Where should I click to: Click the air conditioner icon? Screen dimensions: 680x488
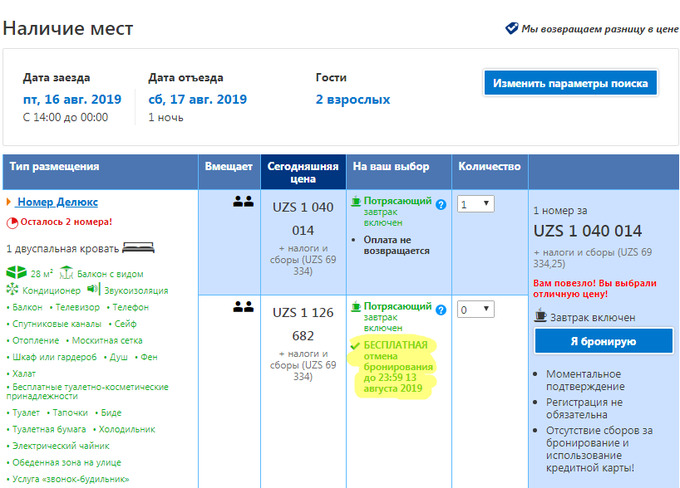click(13, 291)
